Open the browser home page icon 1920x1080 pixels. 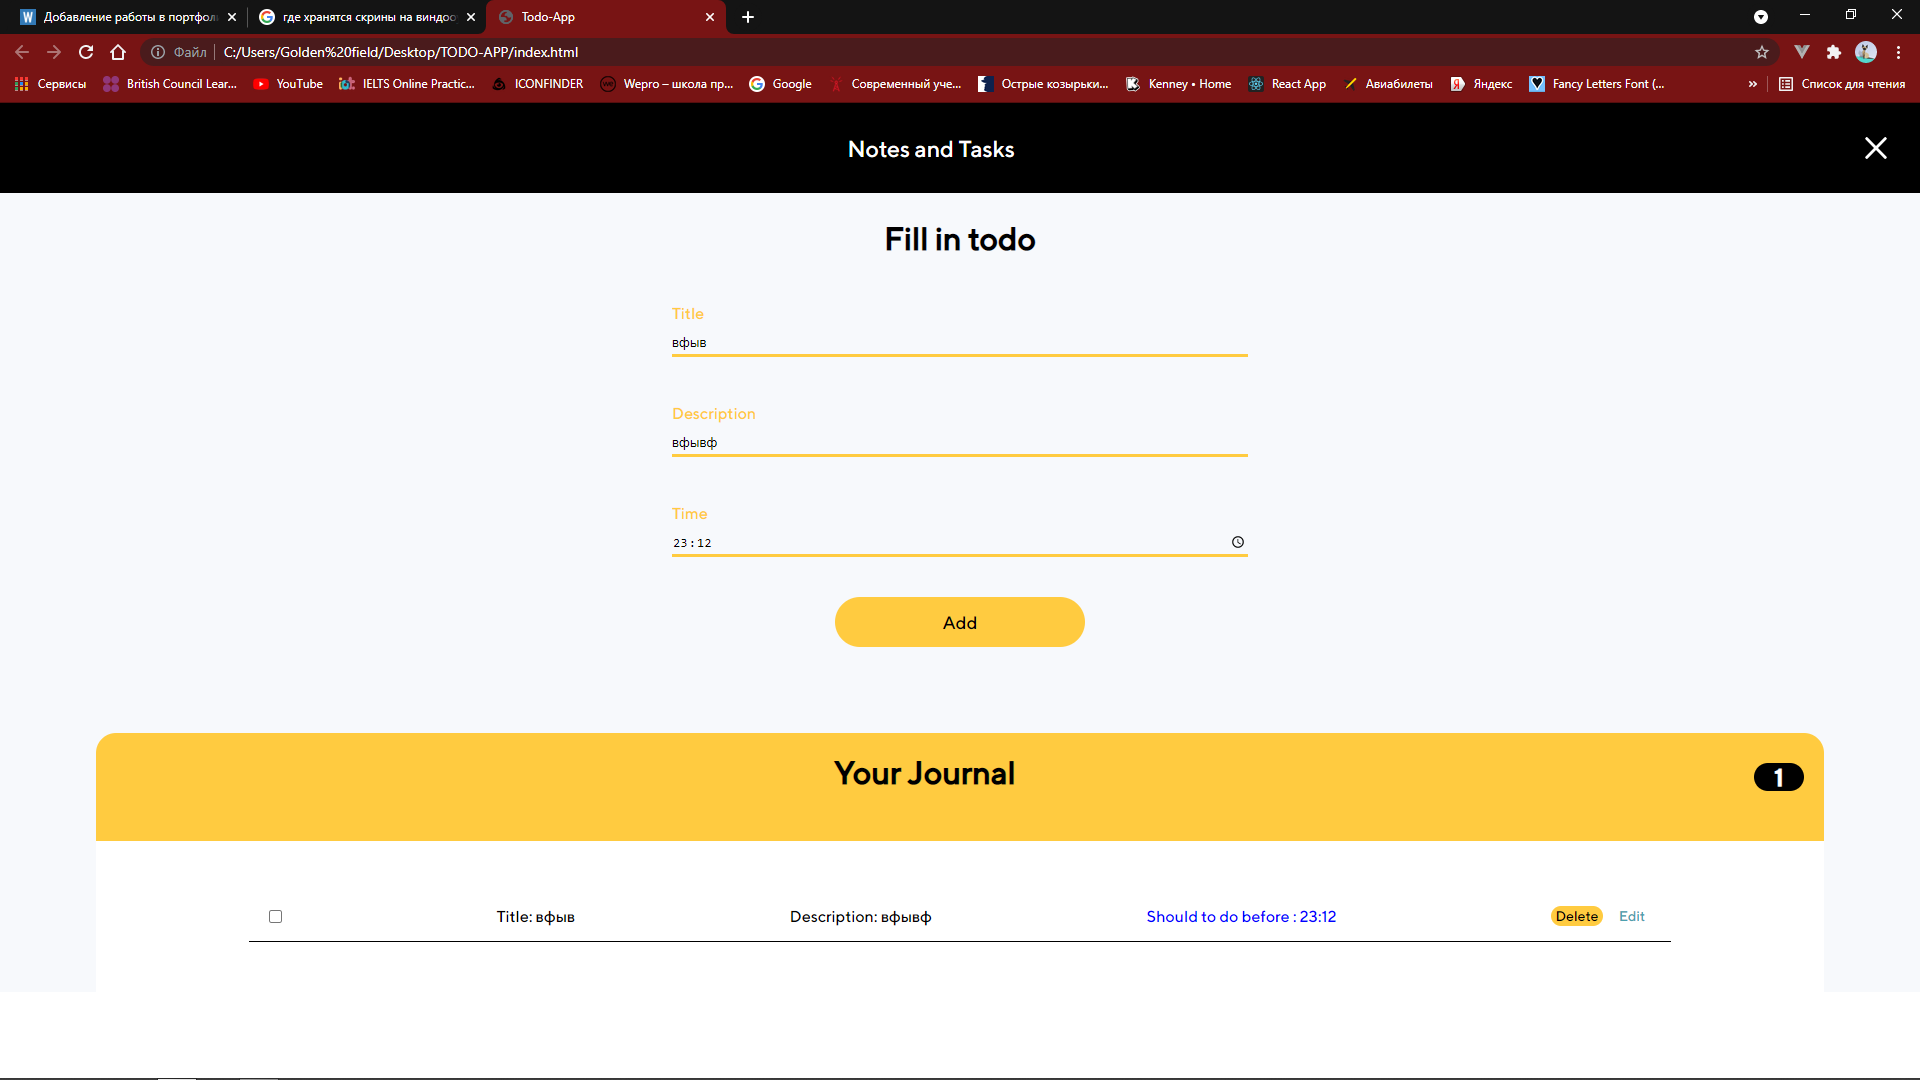click(118, 52)
